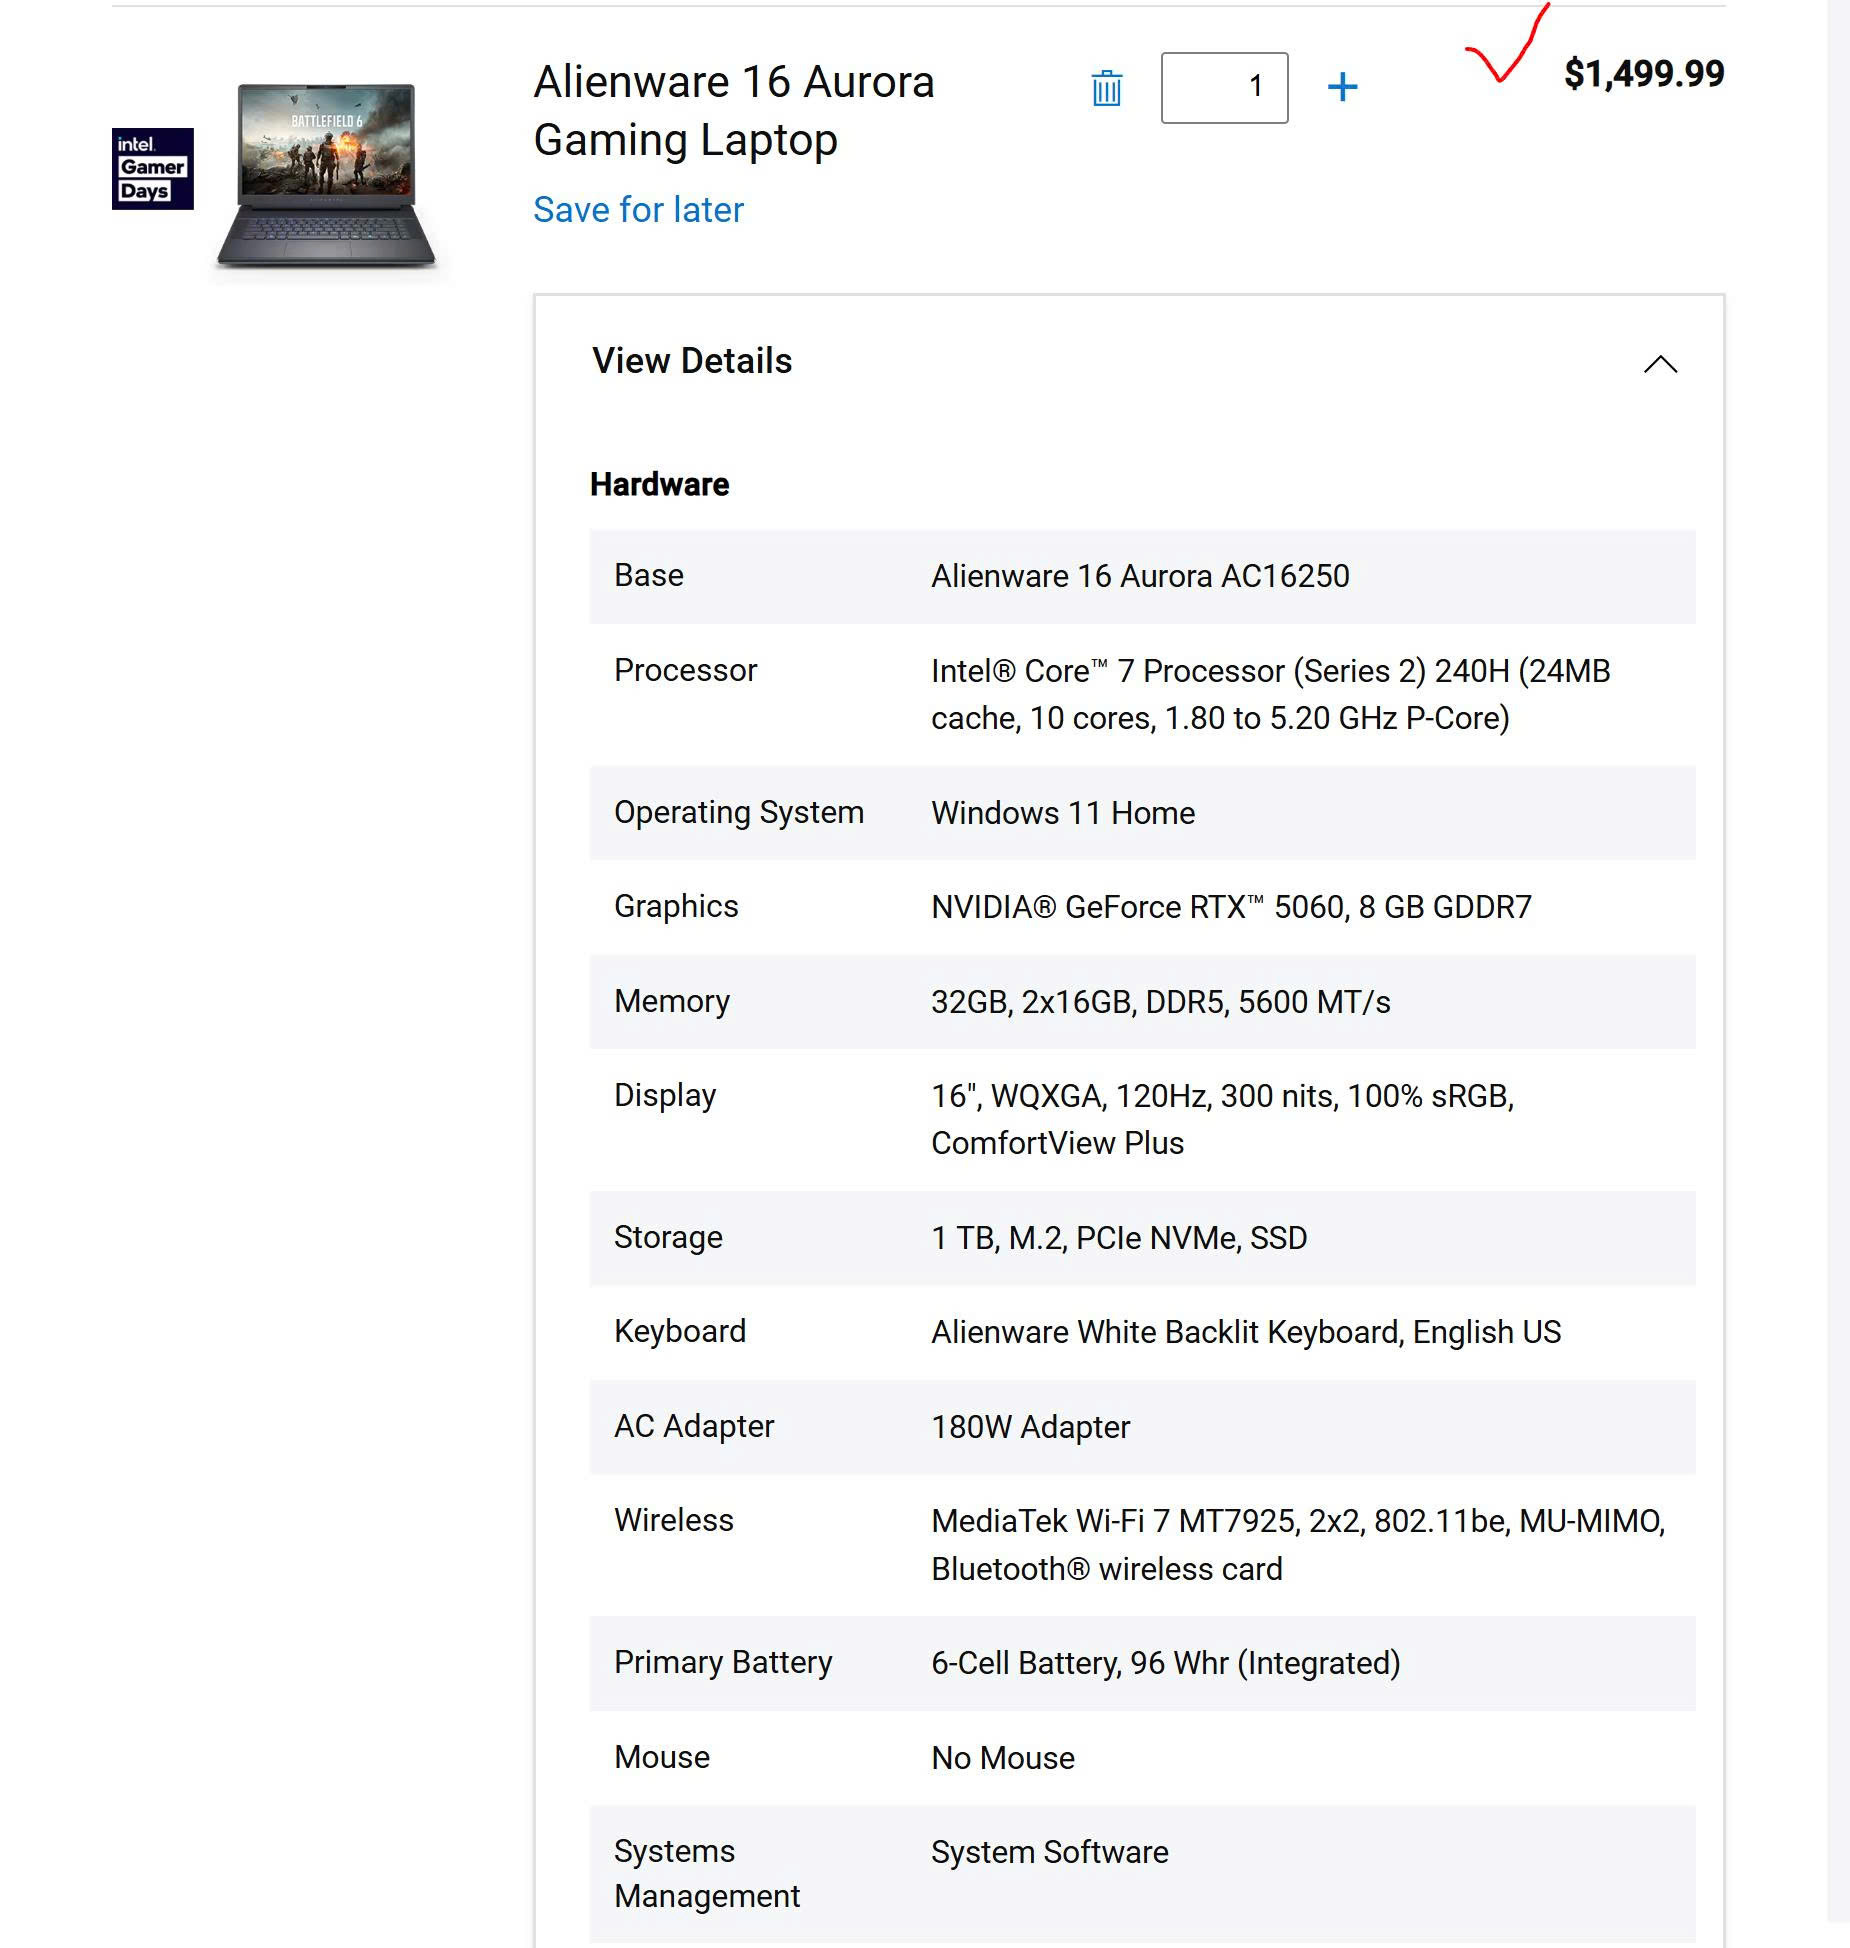Viewport: 1850px width, 1948px height.
Task: Click the red checkmark next to price
Action: point(1506,50)
